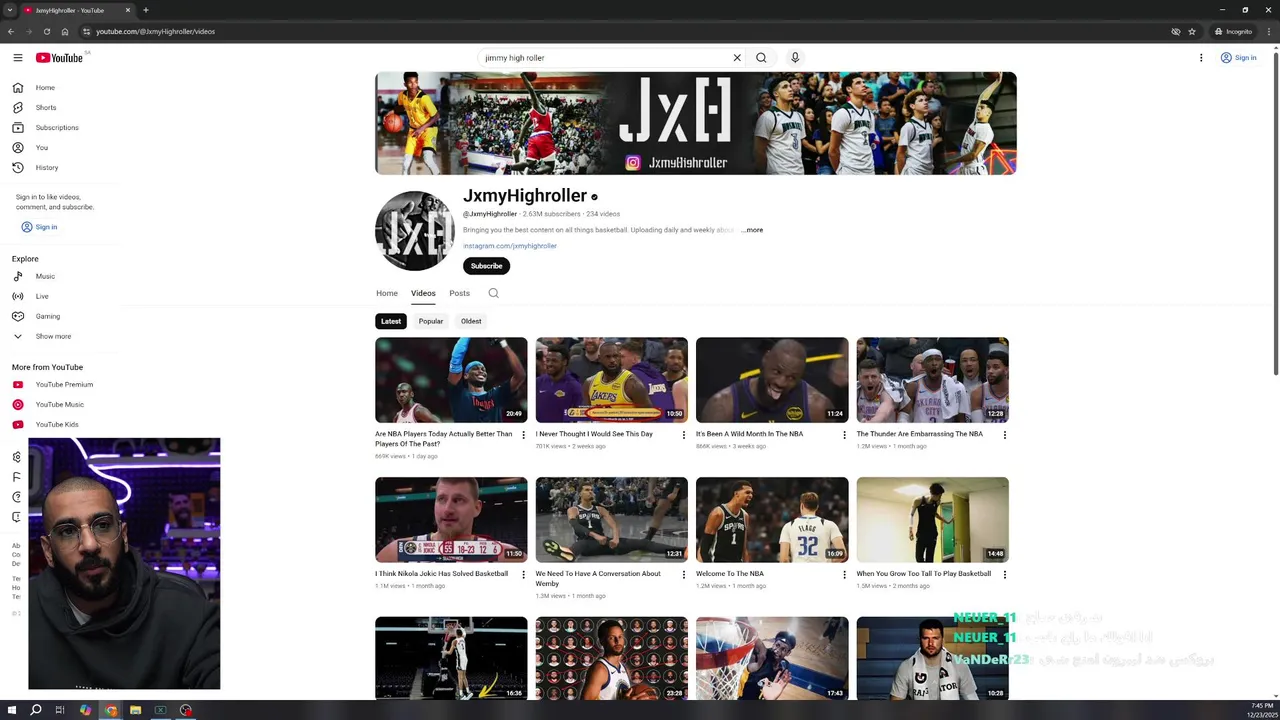This screenshot has width=1280, height=720.
Task: Open options for 'It's Been A Wild Month In The NBA'
Action: tap(844, 435)
